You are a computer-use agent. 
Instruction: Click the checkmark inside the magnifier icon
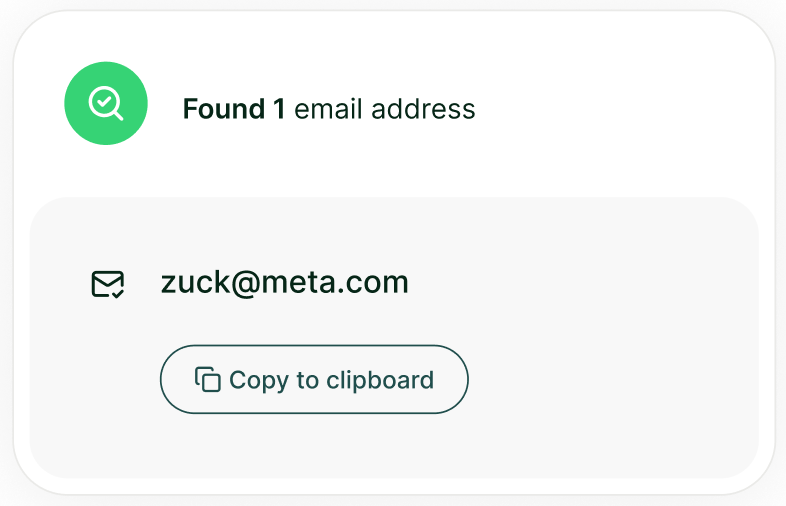pyautogui.click(x=103, y=100)
